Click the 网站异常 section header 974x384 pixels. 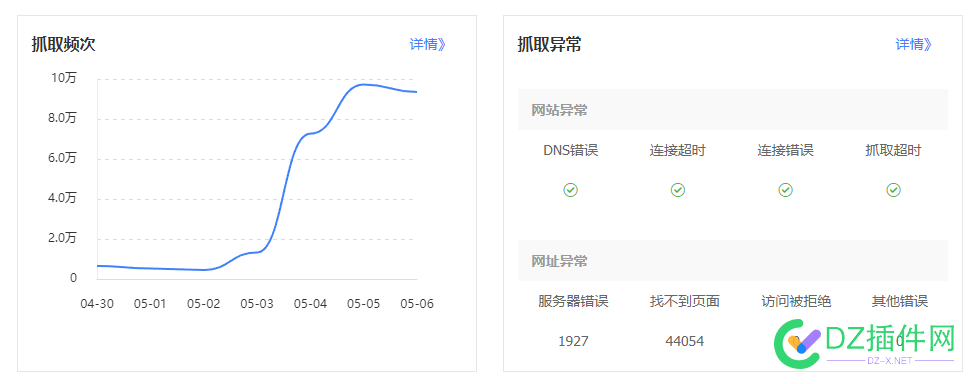pyautogui.click(x=732, y=110)
